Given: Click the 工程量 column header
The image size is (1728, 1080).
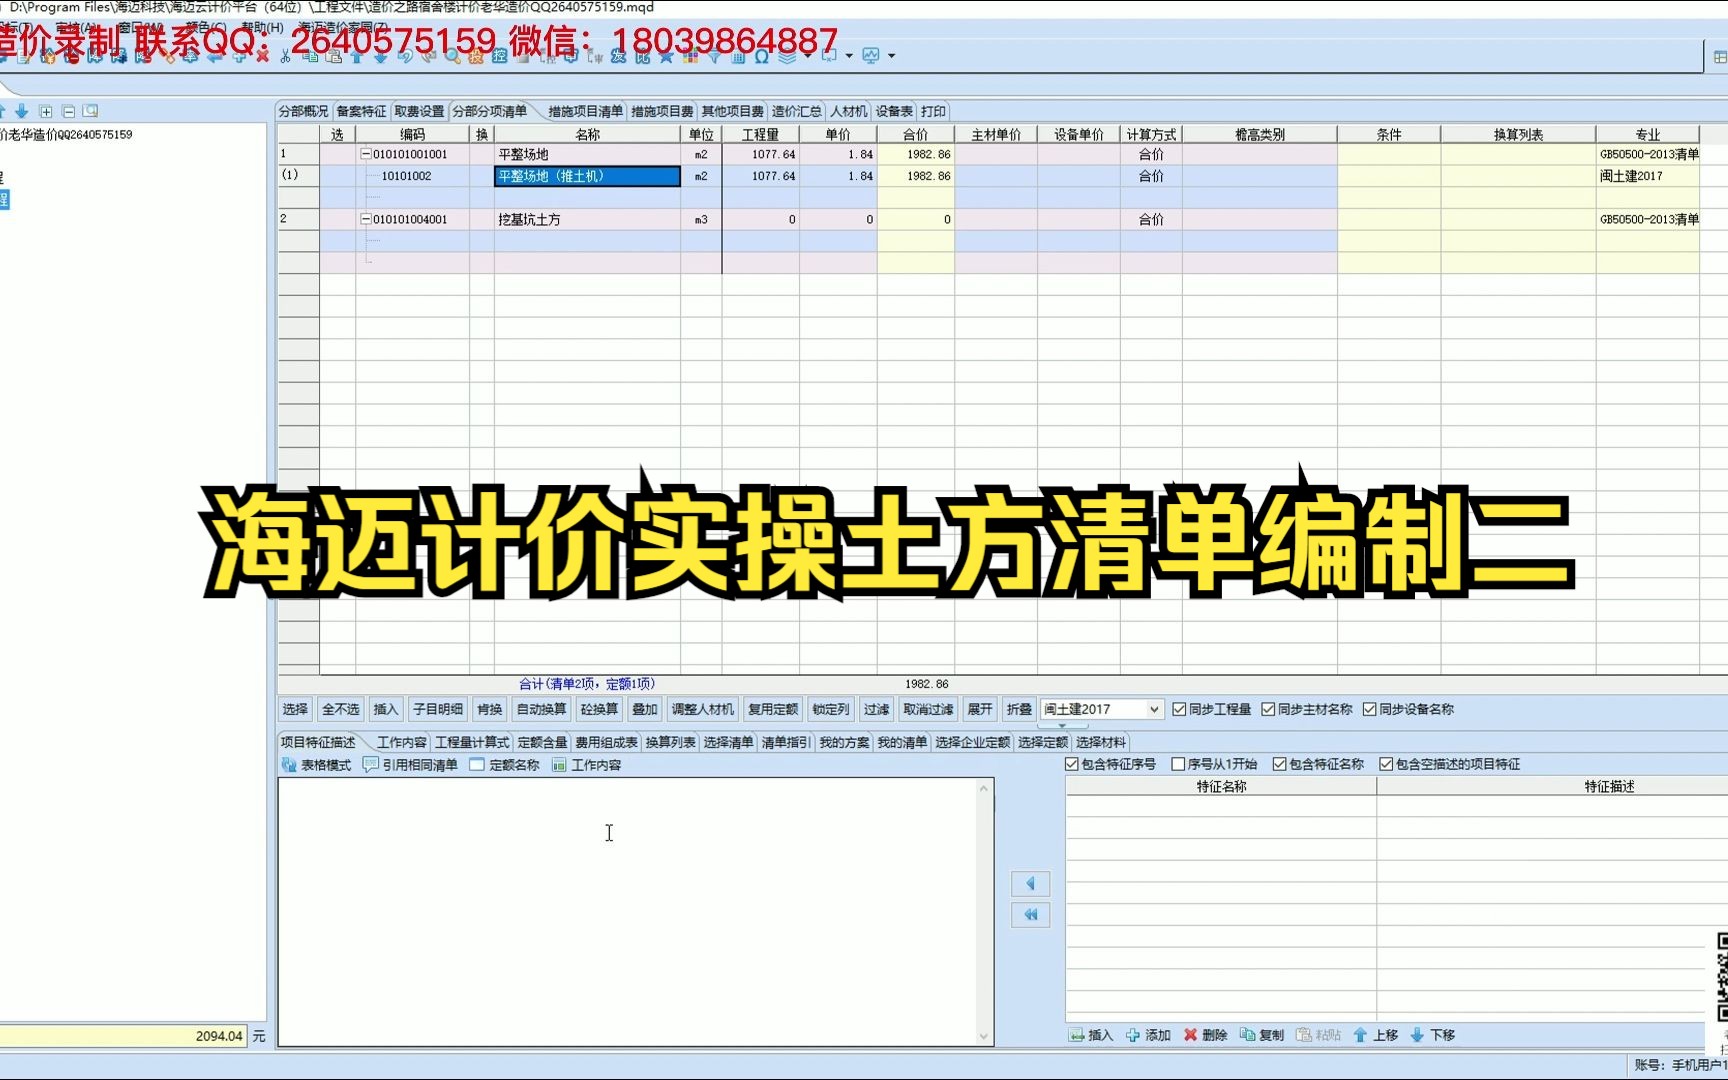Looking at the screenshot, I should (x=760, y=134).
